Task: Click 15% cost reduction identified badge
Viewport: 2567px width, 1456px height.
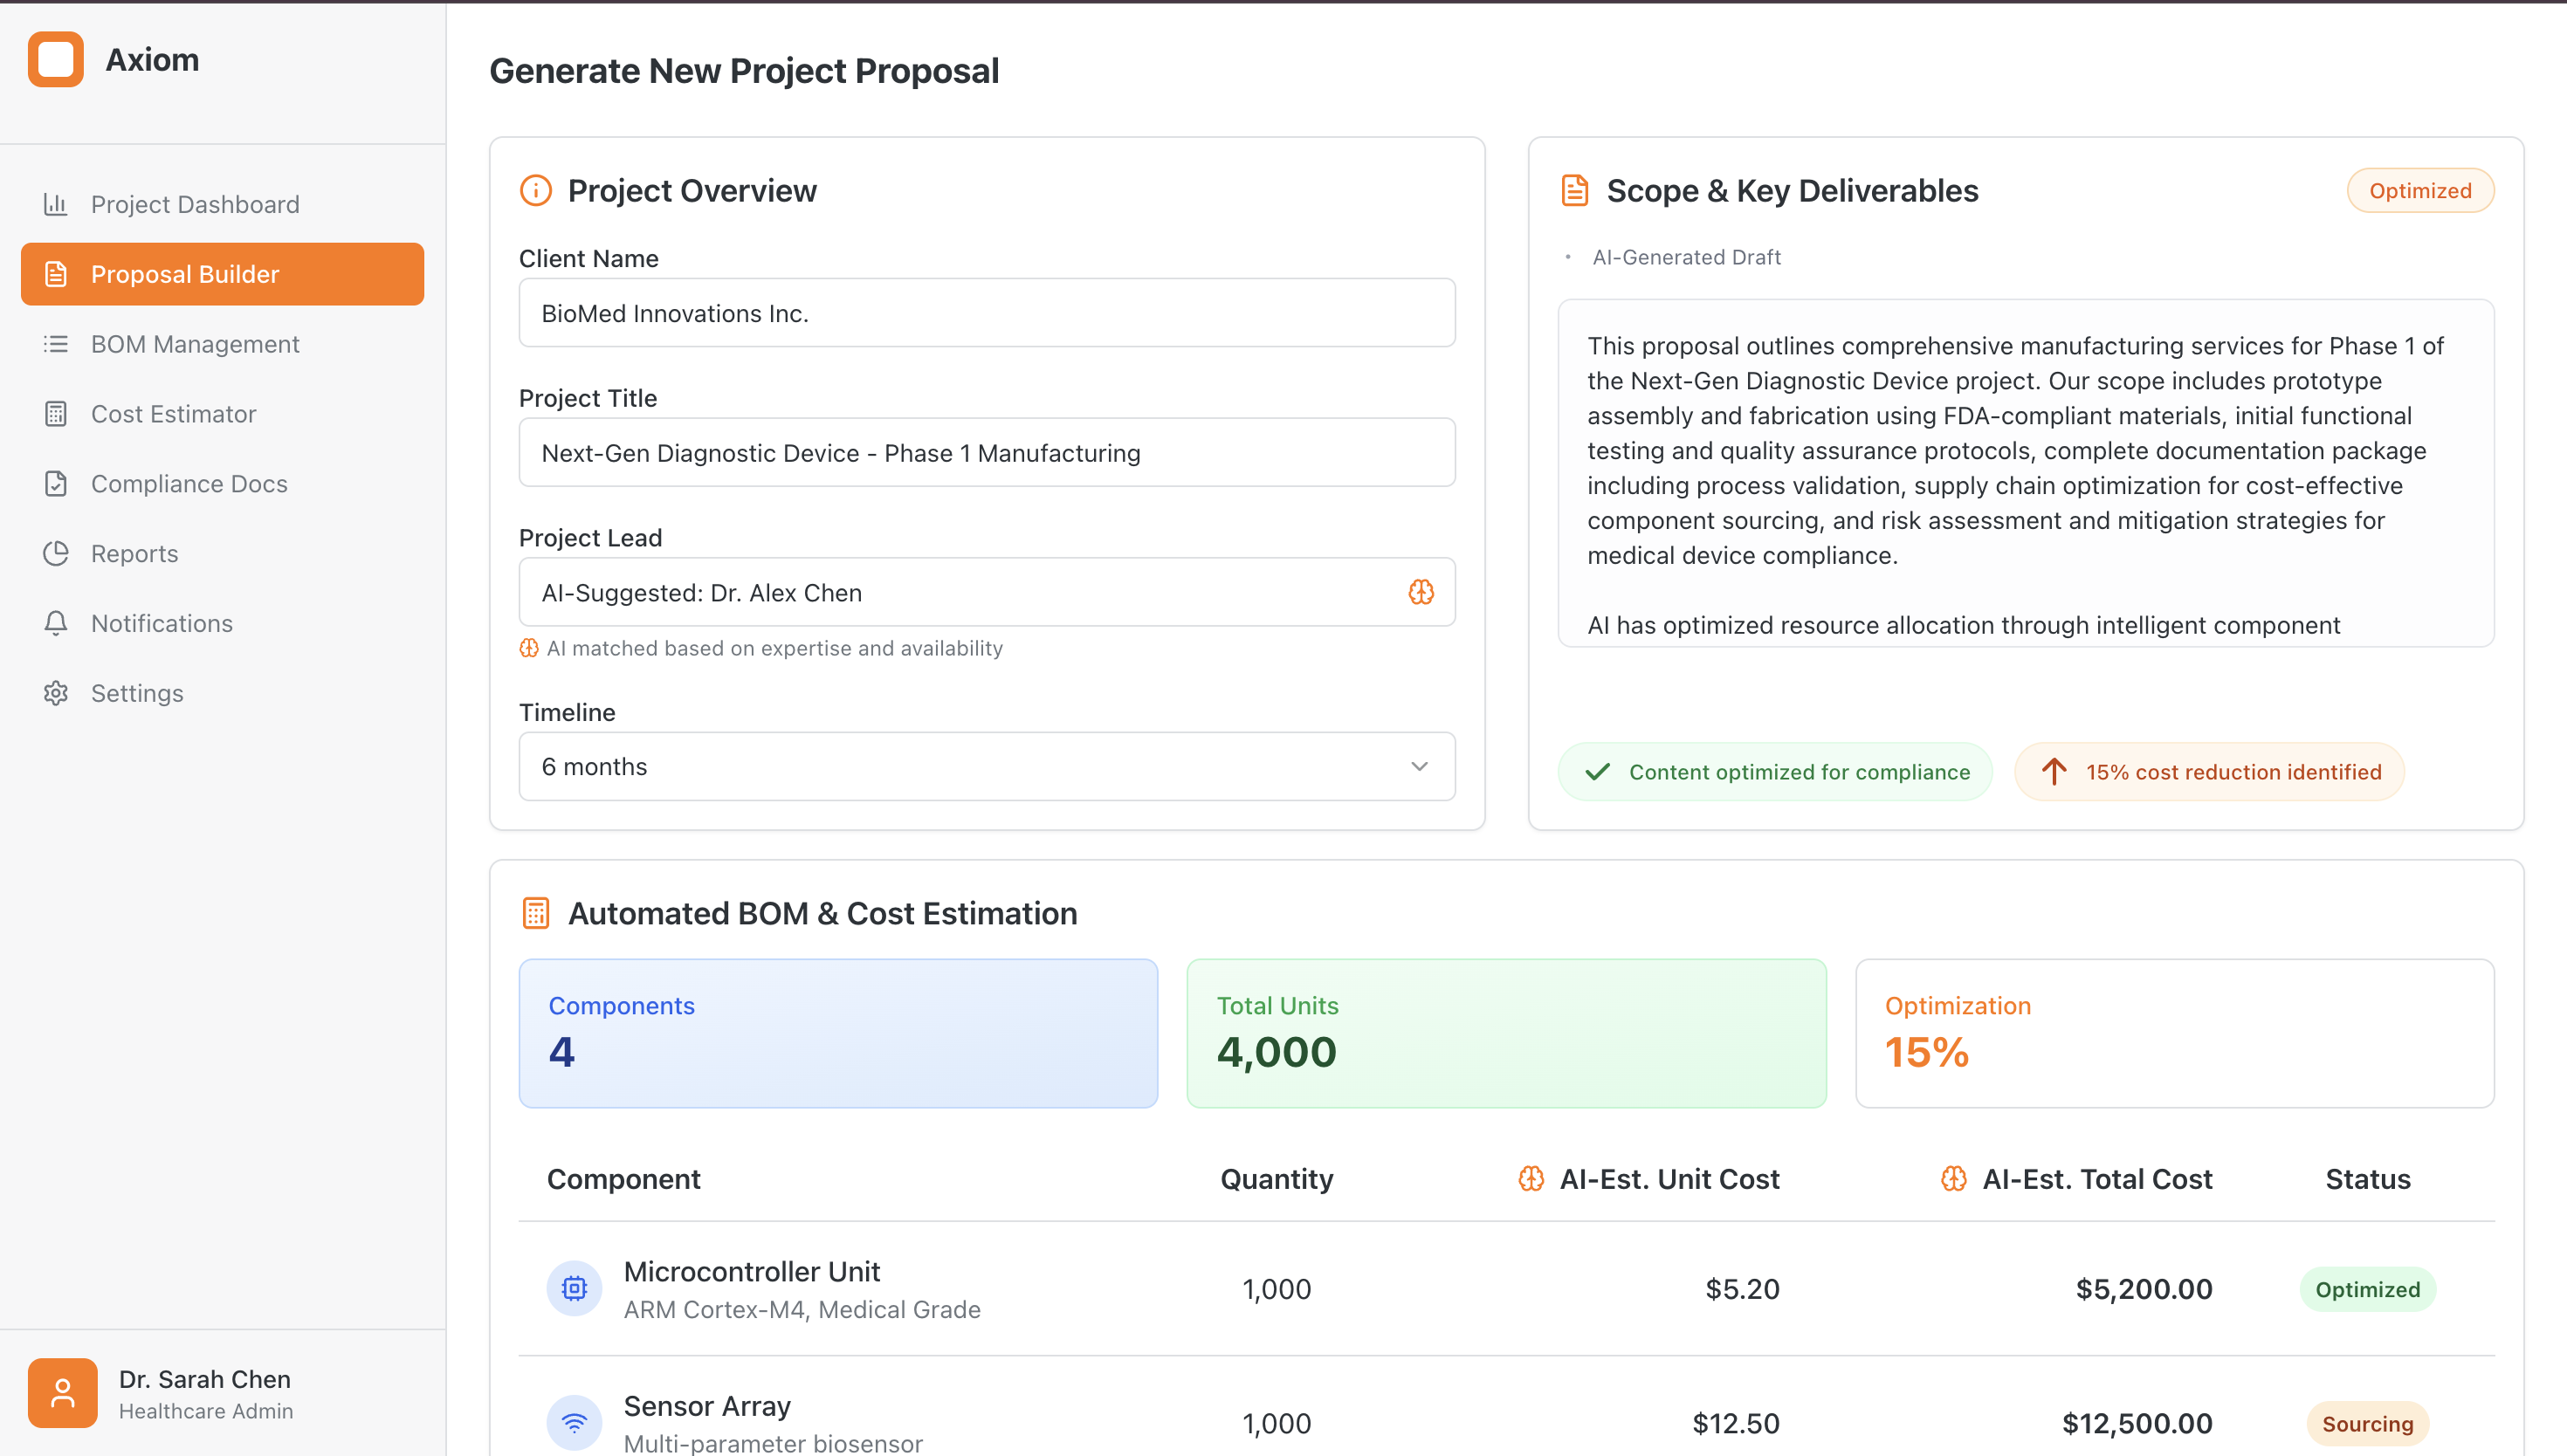Action: tap(2209, 772)
